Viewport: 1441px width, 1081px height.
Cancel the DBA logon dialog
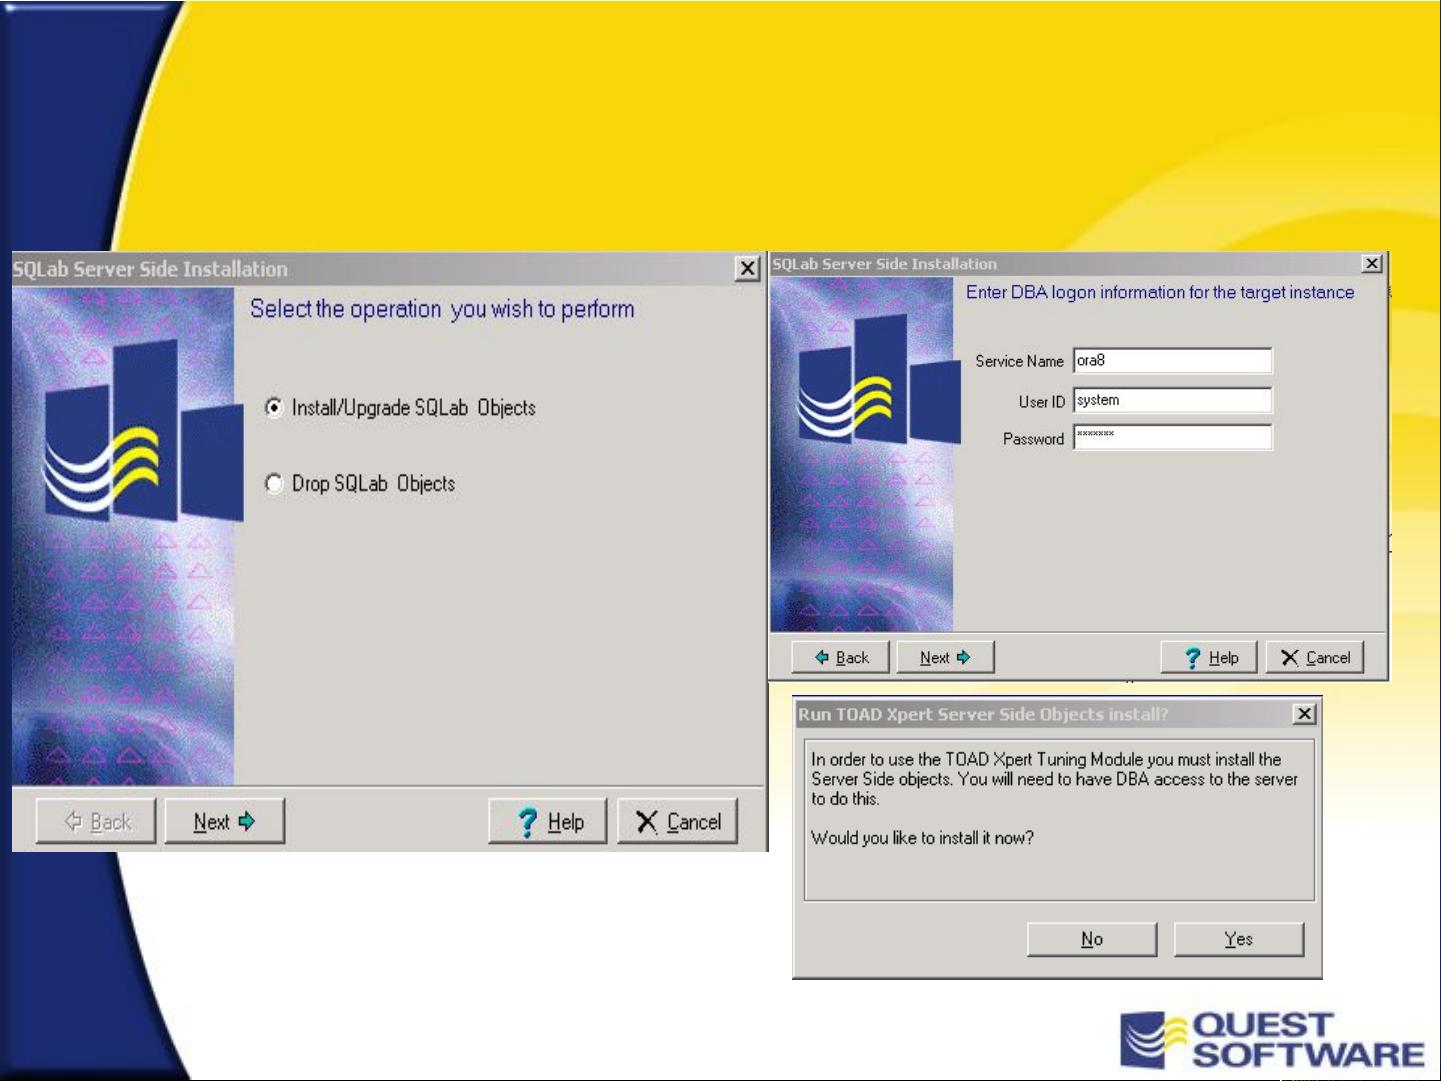(1315, 658)
